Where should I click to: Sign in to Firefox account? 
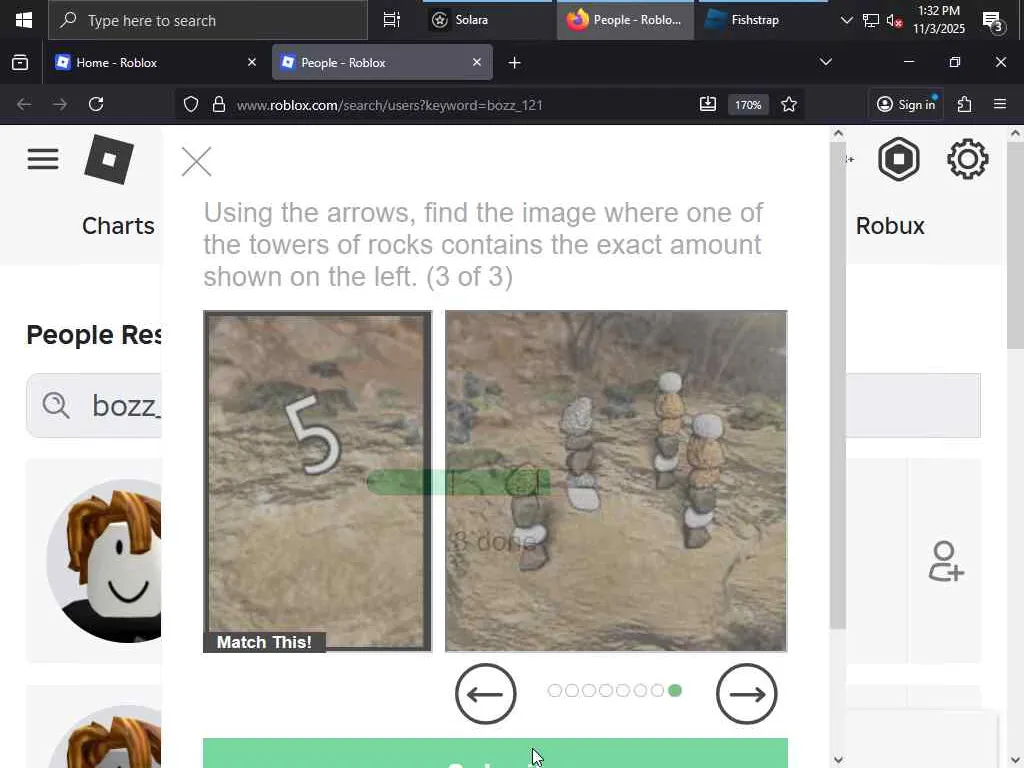click(906, 104)
